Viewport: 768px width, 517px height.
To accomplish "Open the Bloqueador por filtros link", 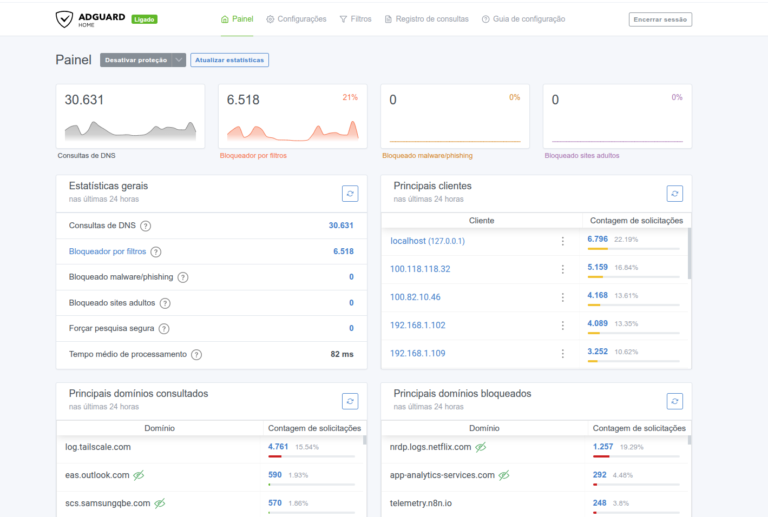I will pos(107,251).
